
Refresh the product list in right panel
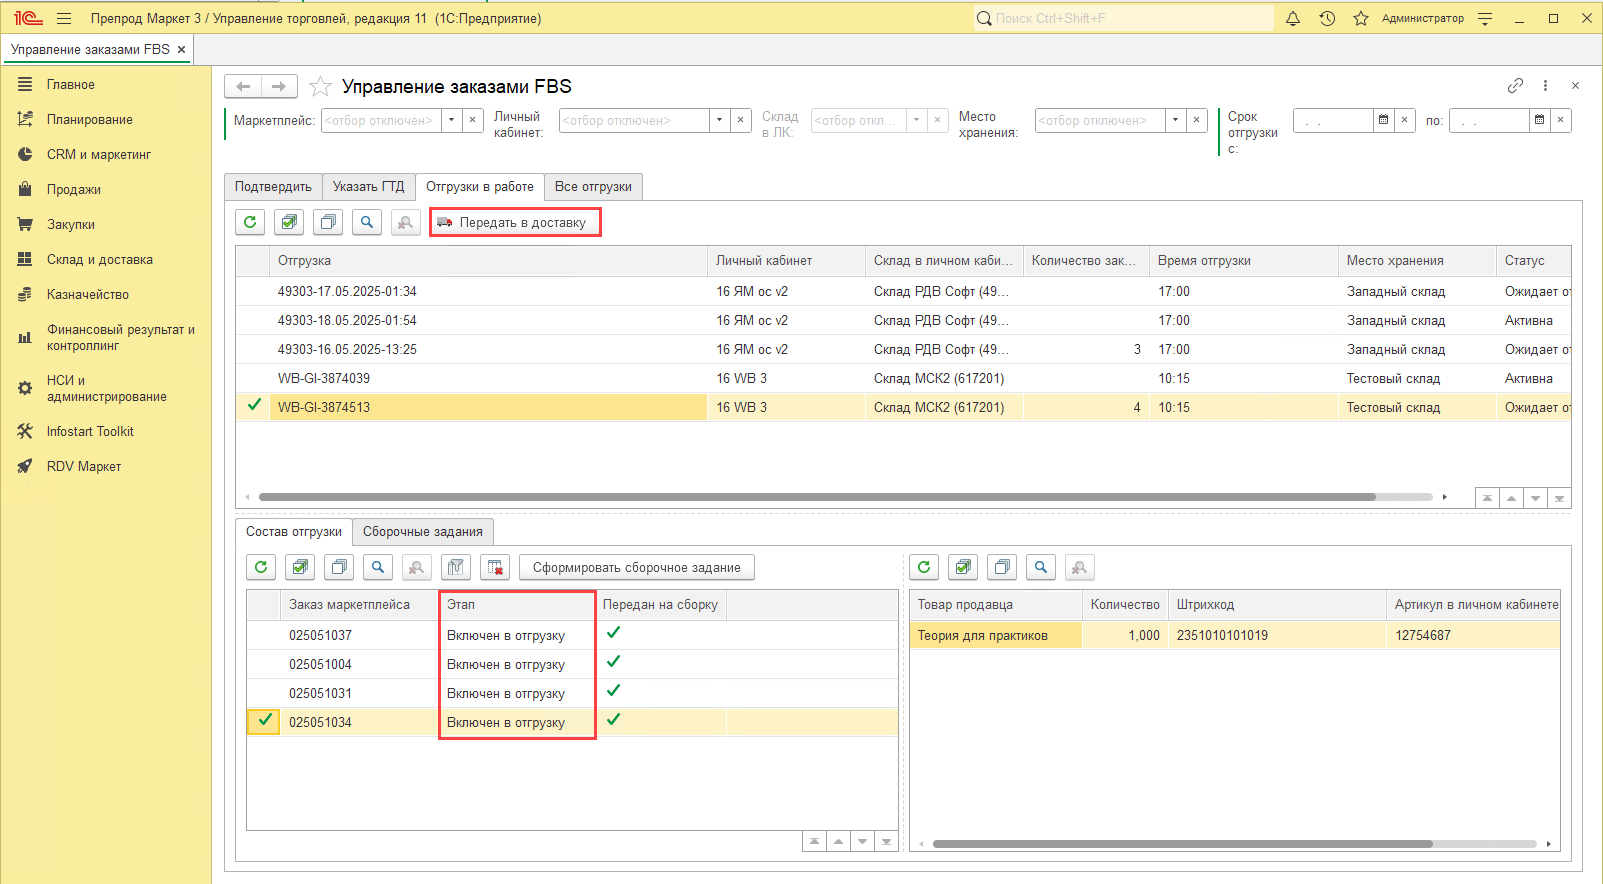(924, 567)
